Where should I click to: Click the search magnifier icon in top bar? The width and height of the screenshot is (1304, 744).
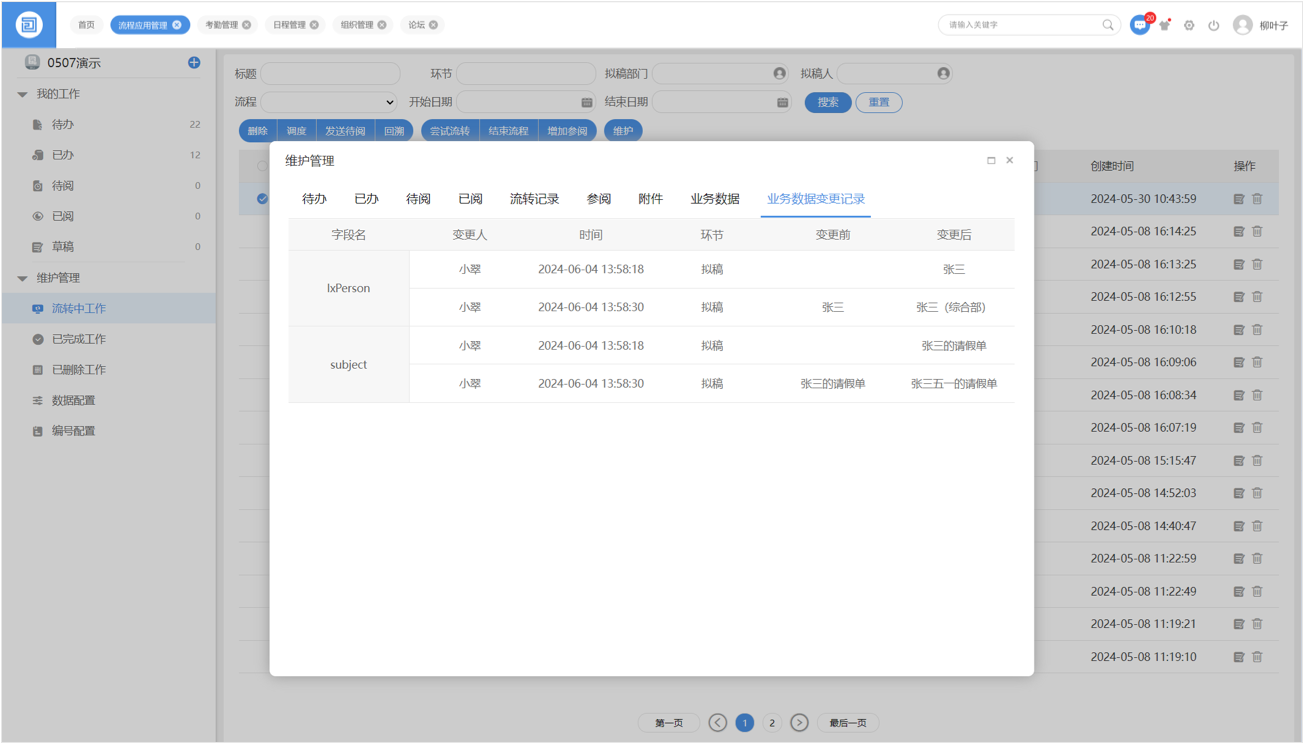click(x=1108, y=25)
